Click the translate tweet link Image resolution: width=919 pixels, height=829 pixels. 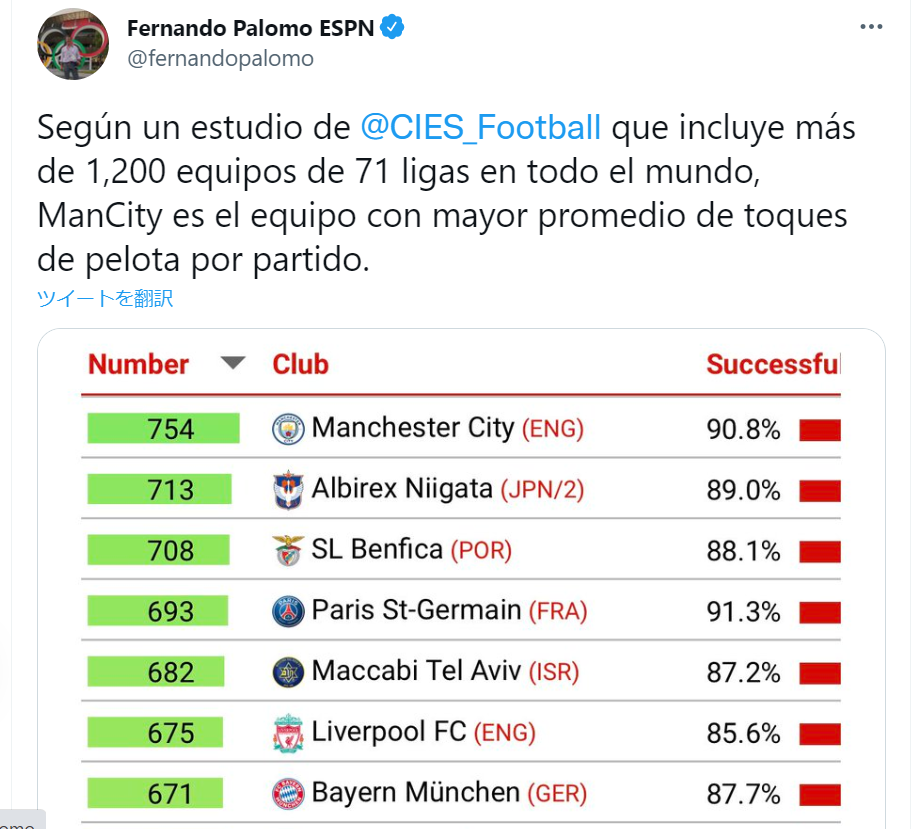pyautogui.click(x=105, y=298)
